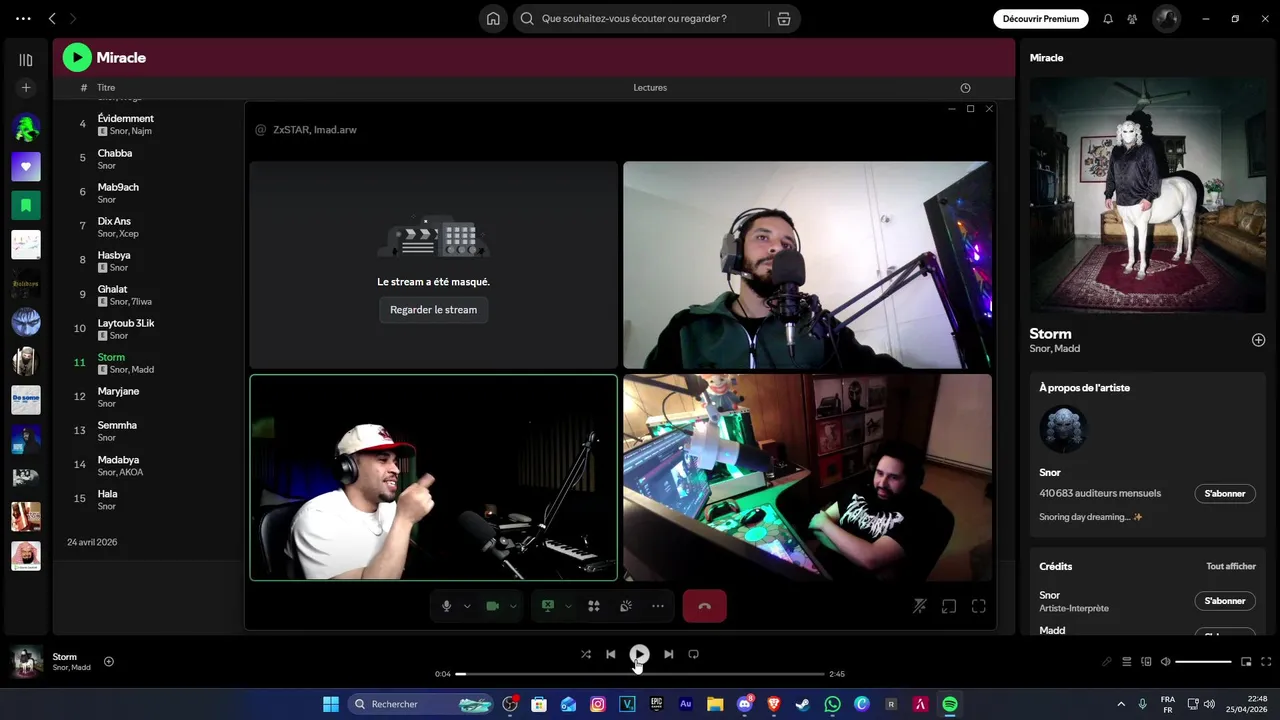Open Tout afficher credits link
1280x720 pixels.
point(1231,566)
